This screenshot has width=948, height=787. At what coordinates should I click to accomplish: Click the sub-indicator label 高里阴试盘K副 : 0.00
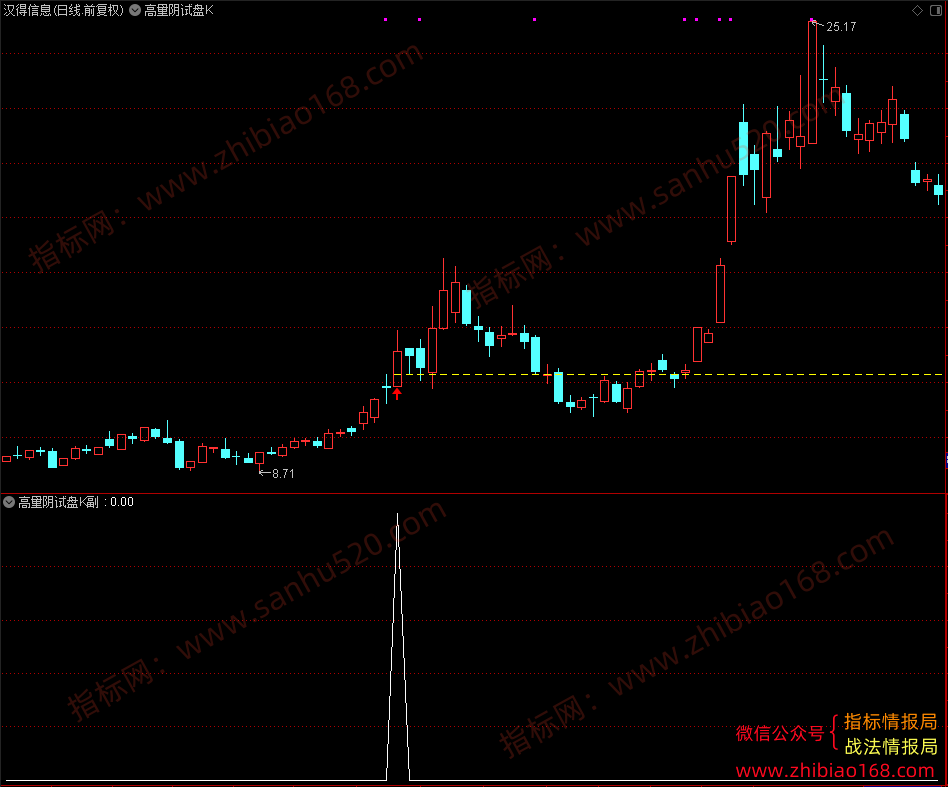76,502
